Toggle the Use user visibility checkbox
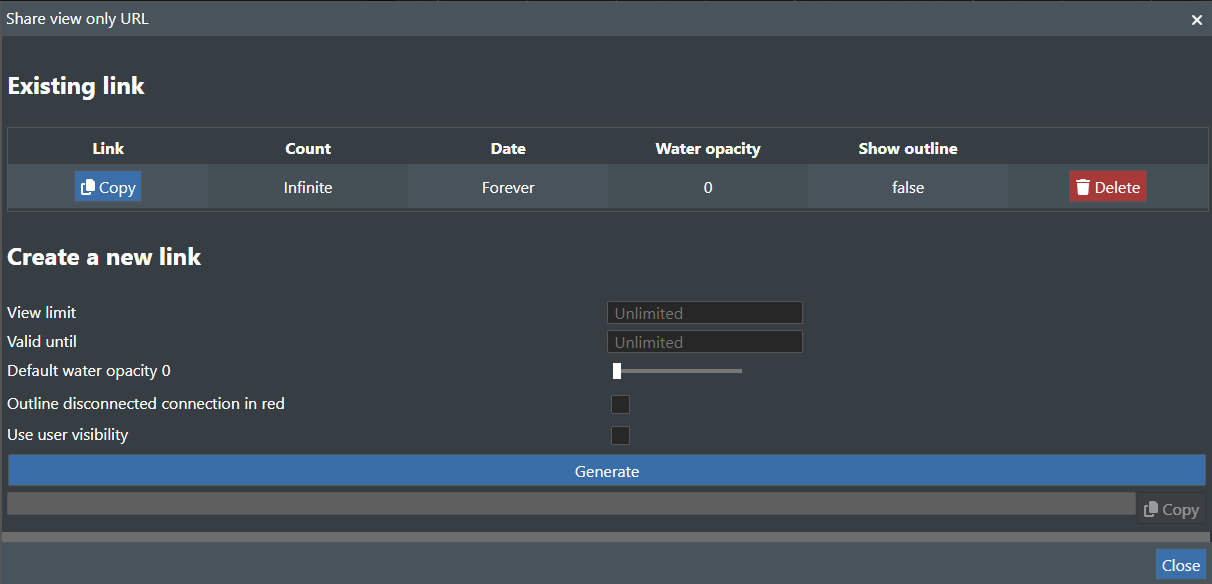 (620, 435)
